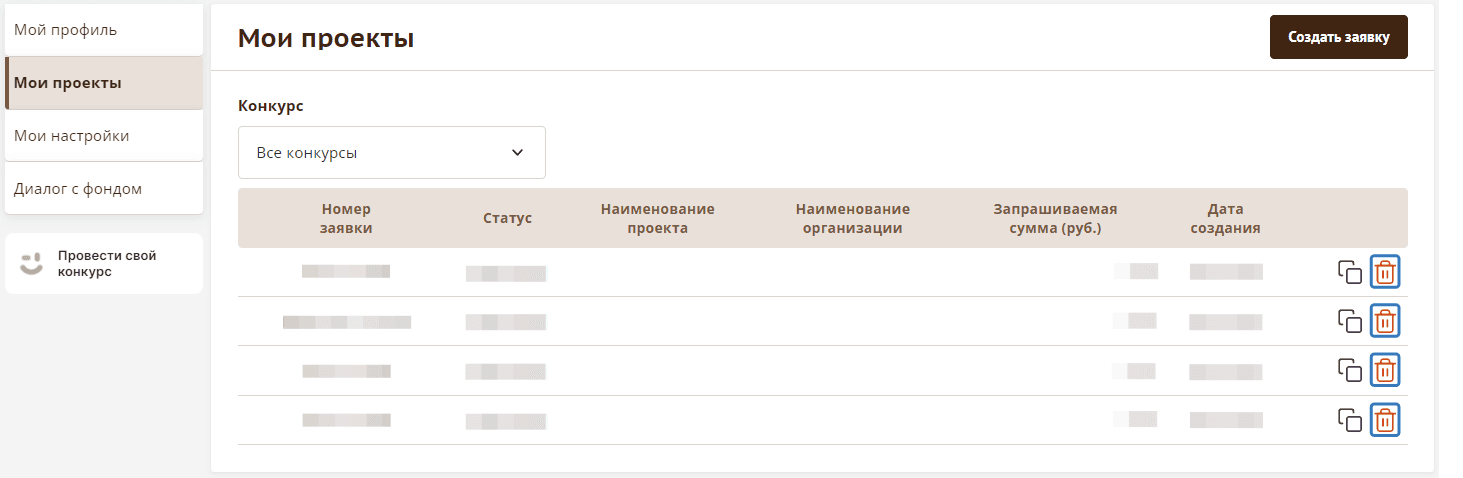1463x478 pixels.
Task: Delete the first project row
Action: point(1385,272)
